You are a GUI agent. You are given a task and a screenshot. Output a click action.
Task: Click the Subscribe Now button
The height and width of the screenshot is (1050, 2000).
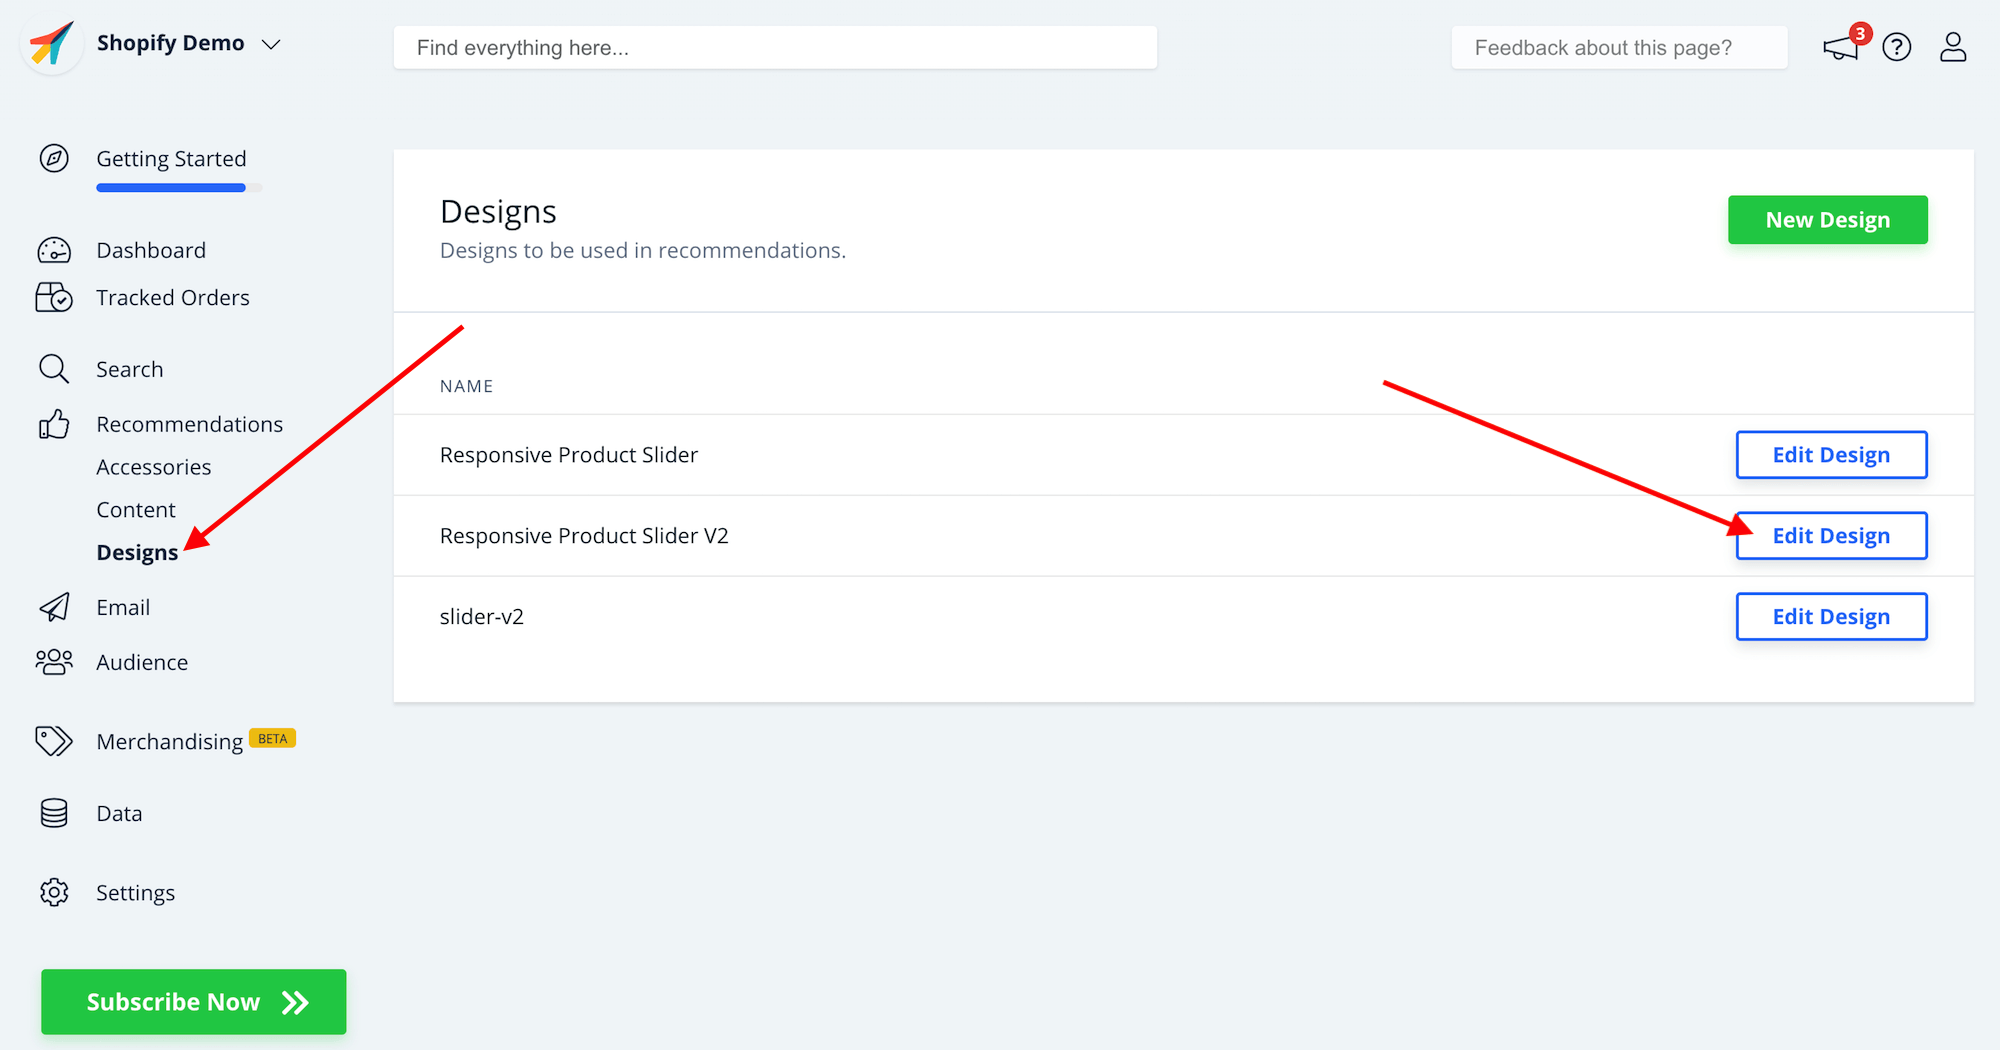pyautogui.click(x=194, y=1002)
